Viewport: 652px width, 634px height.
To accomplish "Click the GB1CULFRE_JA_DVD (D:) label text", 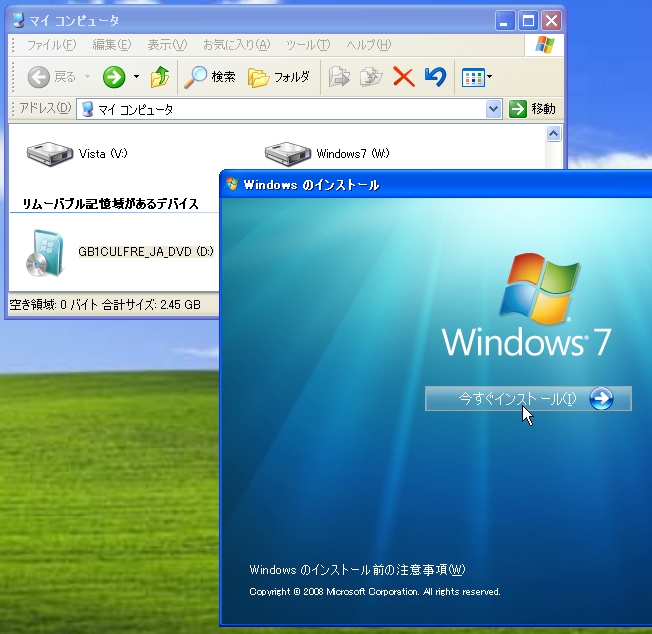I will click(x=146, y=252).
